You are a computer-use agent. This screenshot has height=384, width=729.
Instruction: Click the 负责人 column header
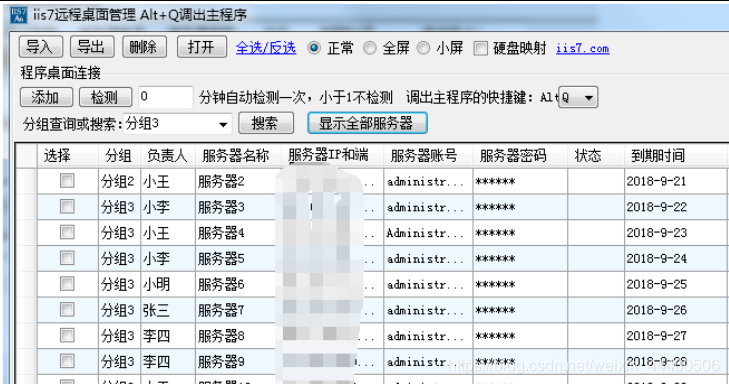pos(167,156)
